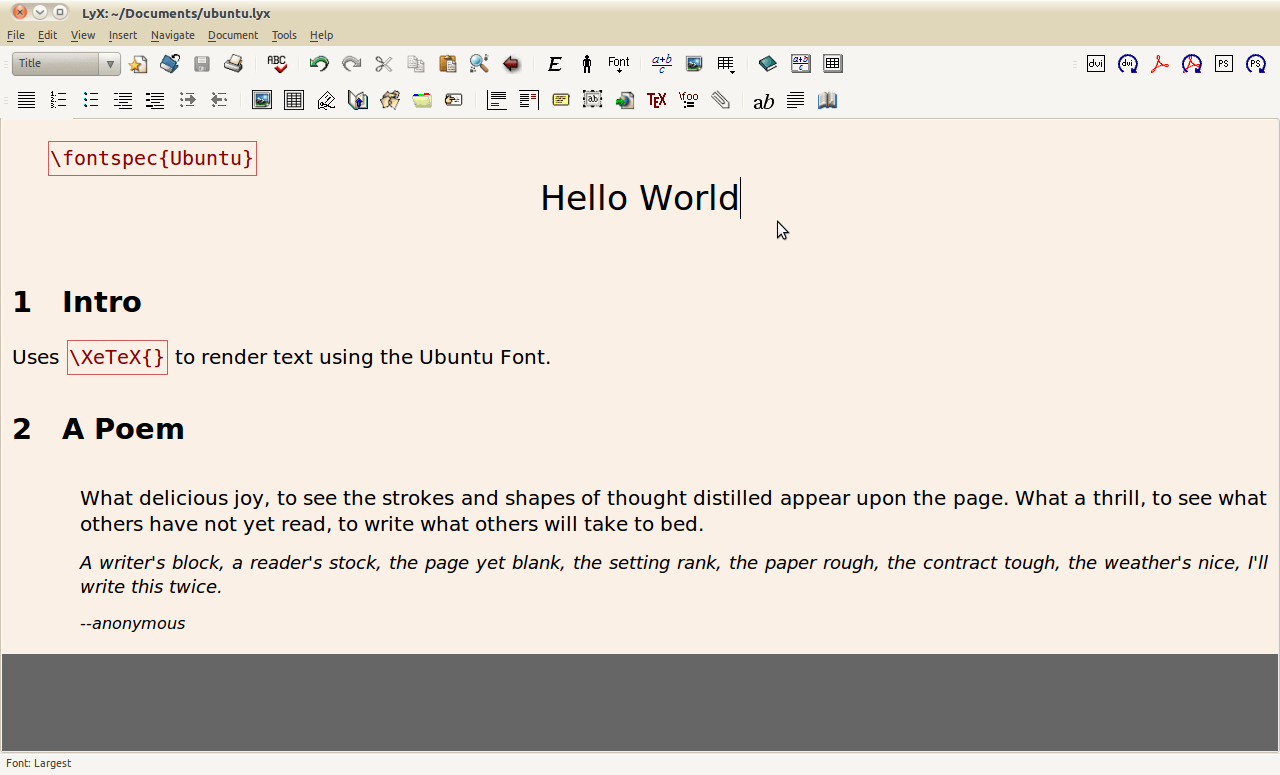
Task: Open the Document menu
Action: click(x=233, y=35)
